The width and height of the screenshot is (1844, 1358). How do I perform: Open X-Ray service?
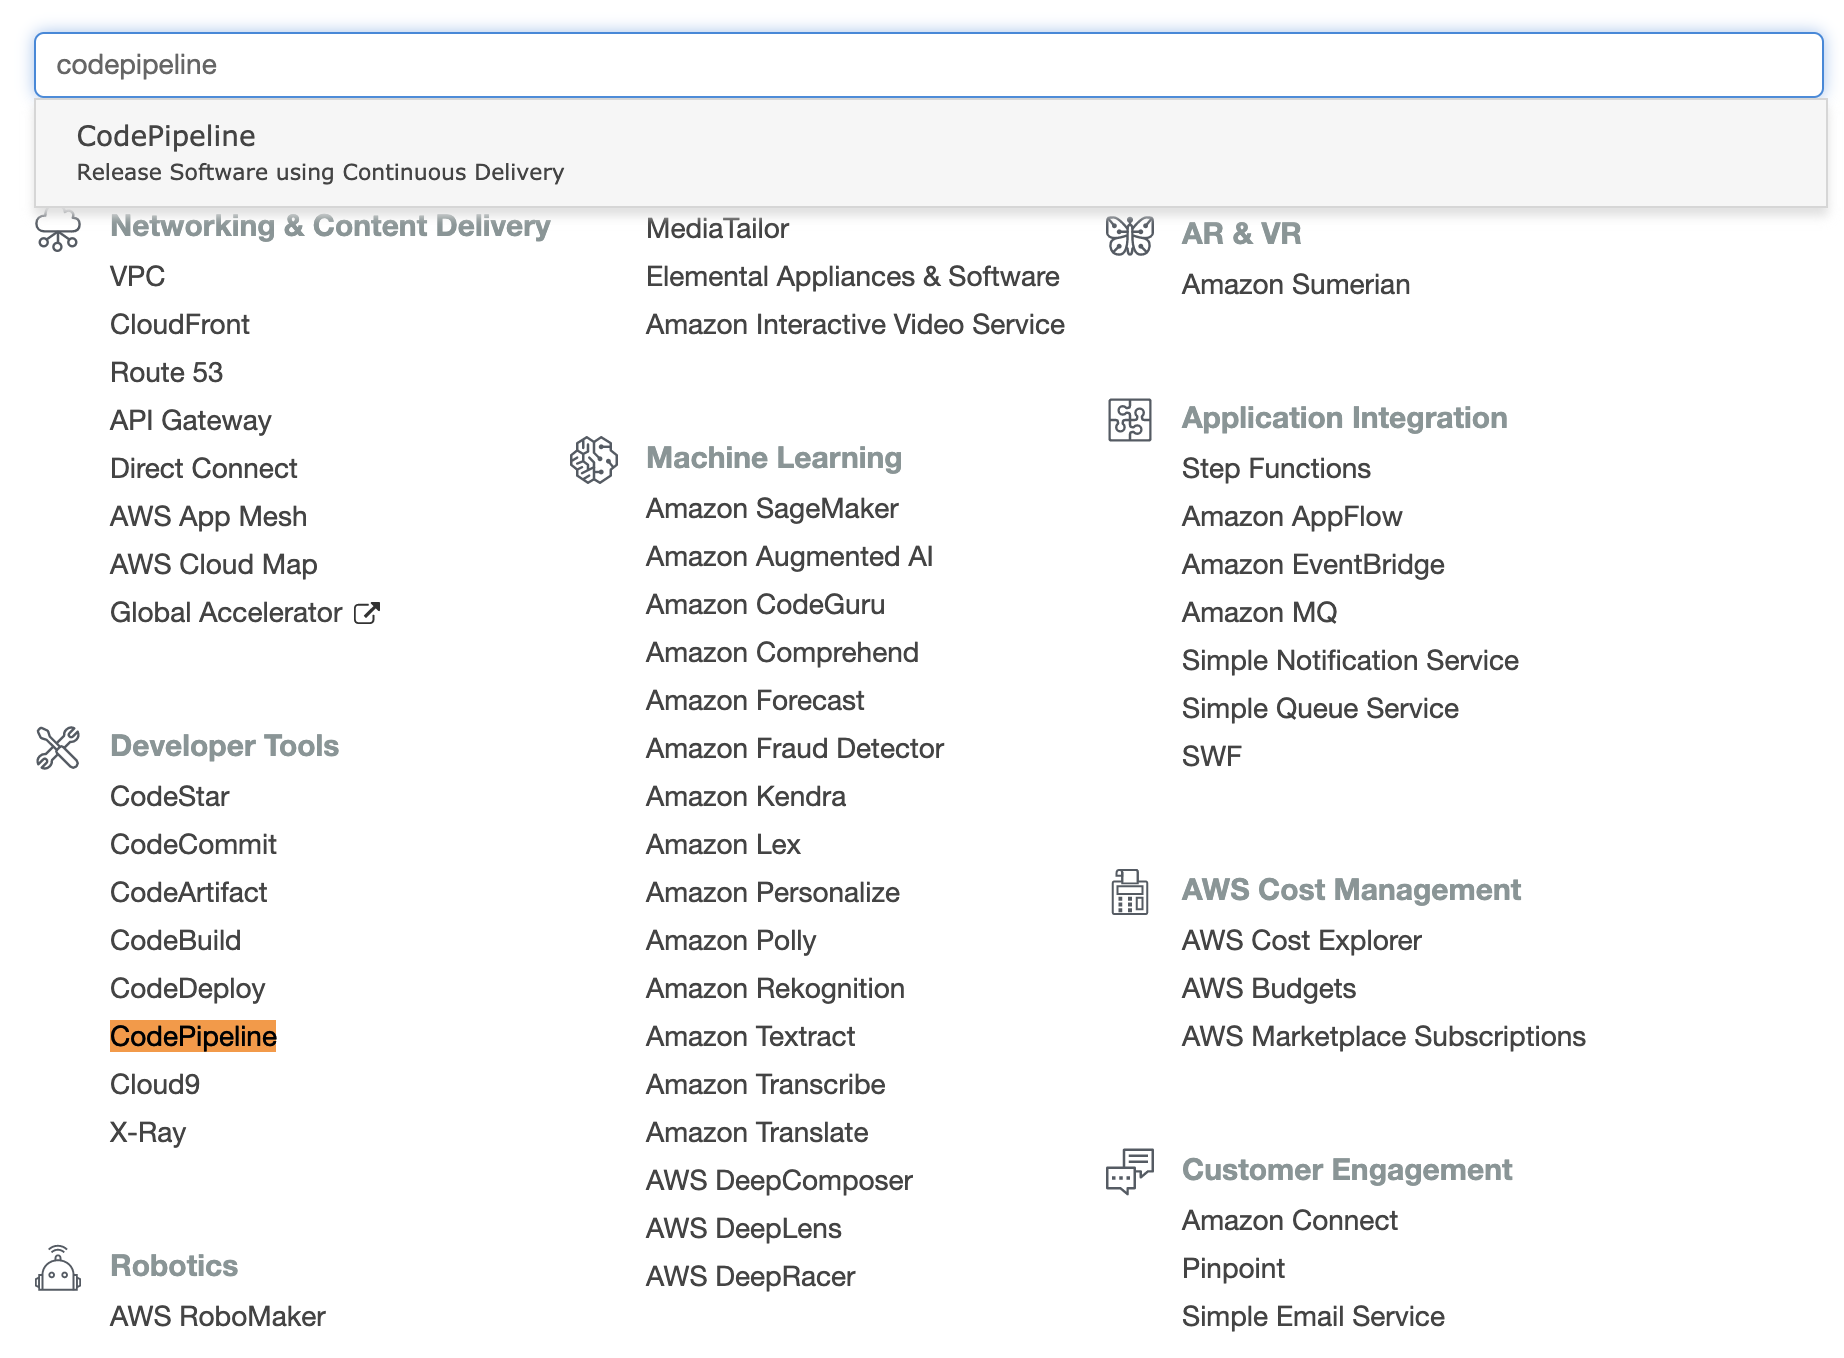[x=148, y=1132]
